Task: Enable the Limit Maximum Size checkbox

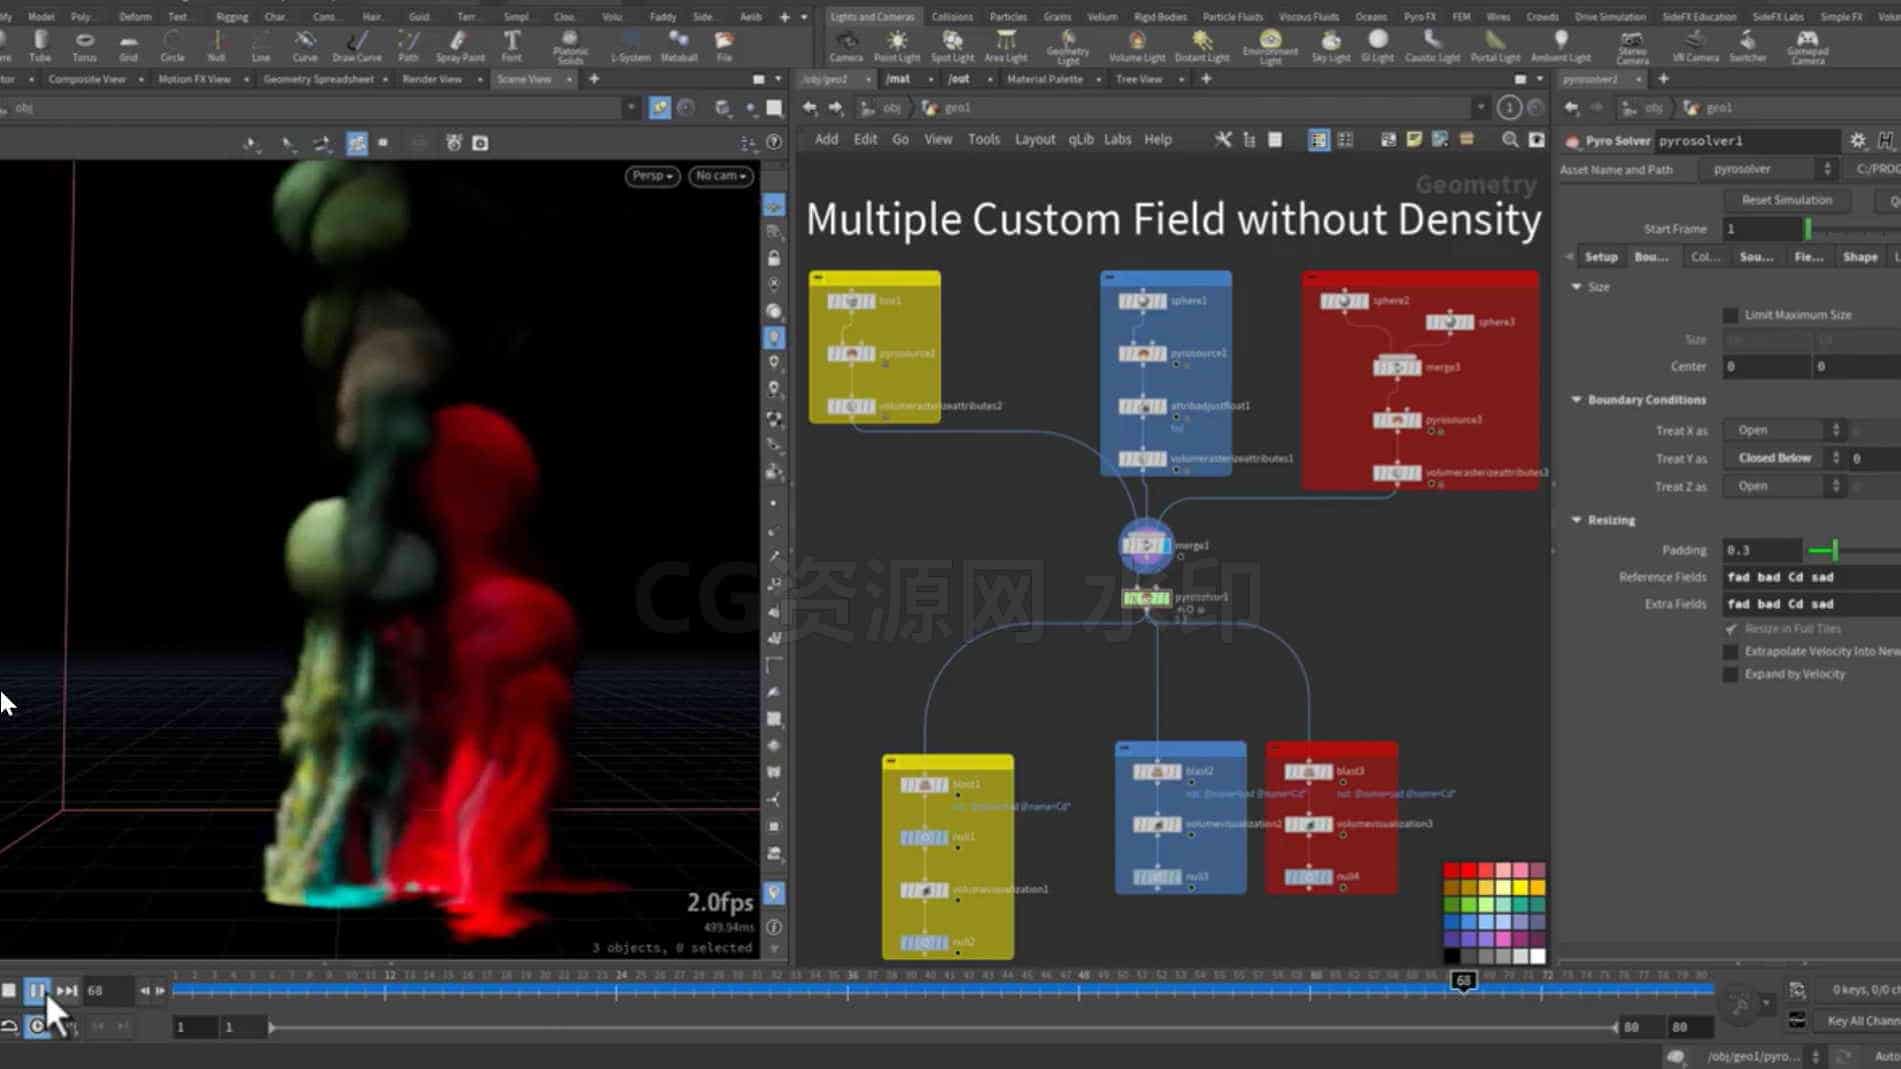Action: [x=1730, y=315]
